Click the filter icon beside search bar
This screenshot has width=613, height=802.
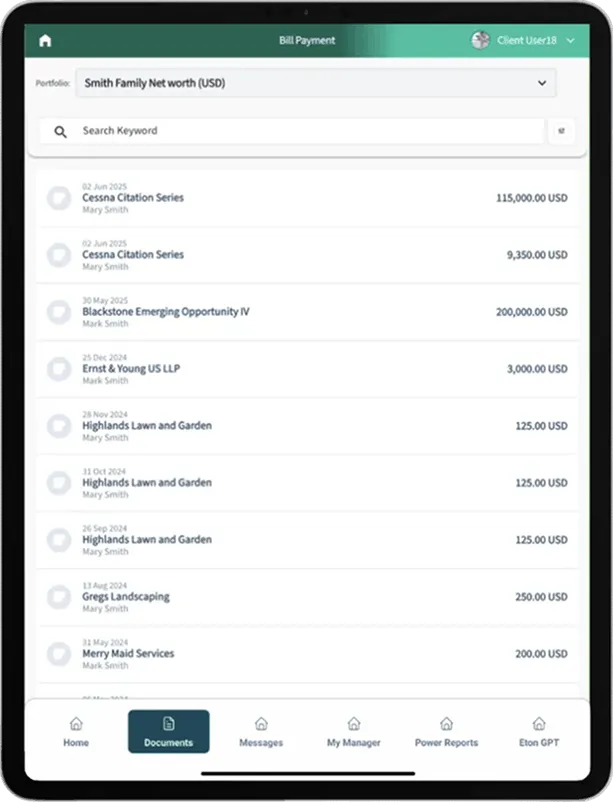point(561,131)
